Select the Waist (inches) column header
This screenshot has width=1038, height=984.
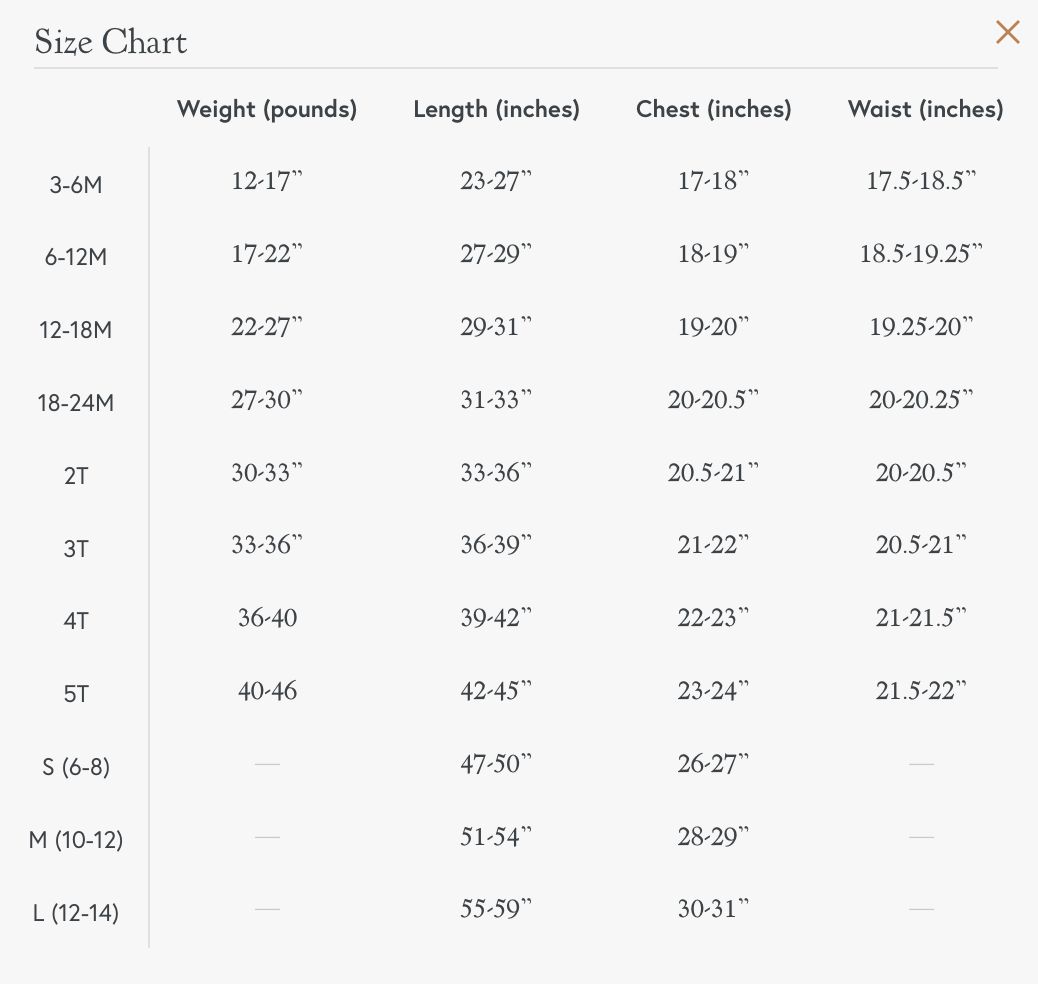coord(925,109)
